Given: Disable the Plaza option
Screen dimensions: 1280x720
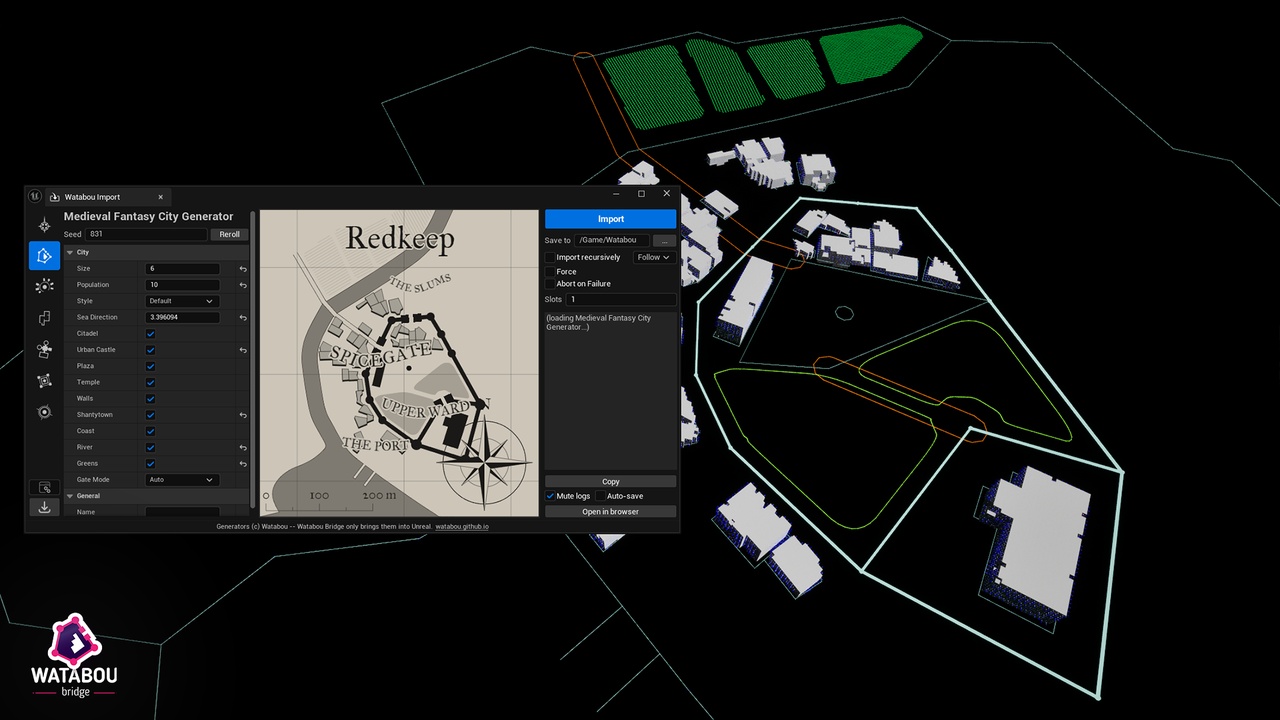Looking at the screenshot, I should point(151,366).
